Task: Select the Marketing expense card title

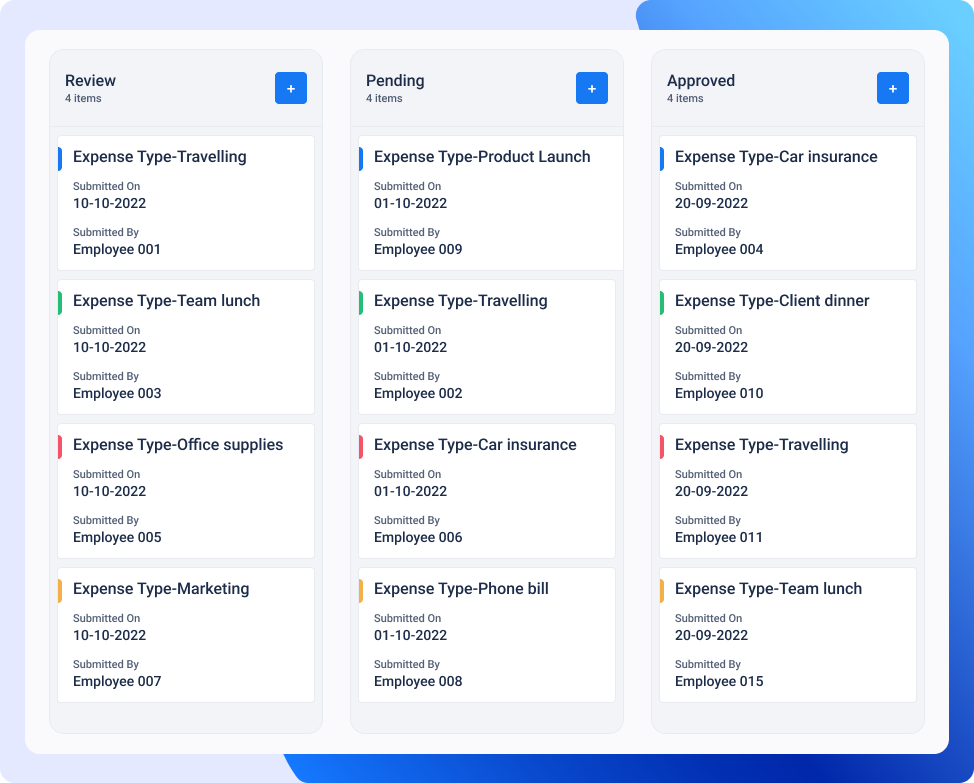Action: (161, 589)
